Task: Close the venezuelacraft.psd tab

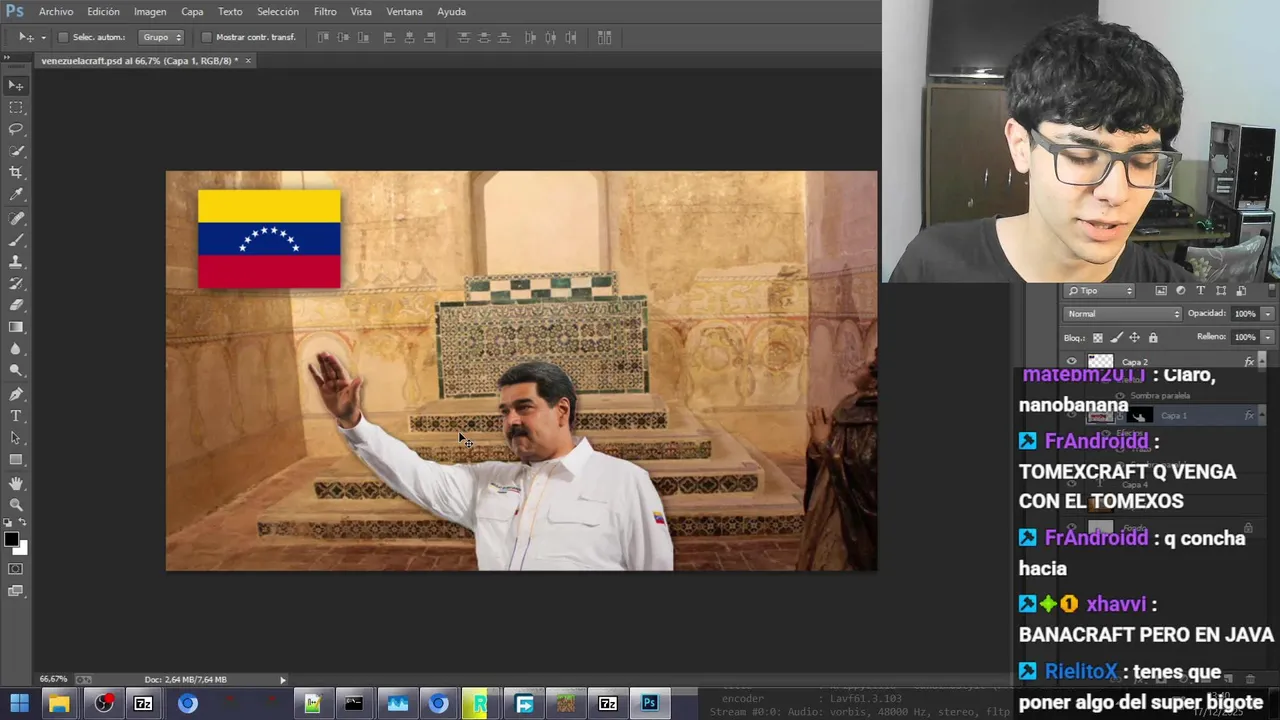Action: (249, 61)
